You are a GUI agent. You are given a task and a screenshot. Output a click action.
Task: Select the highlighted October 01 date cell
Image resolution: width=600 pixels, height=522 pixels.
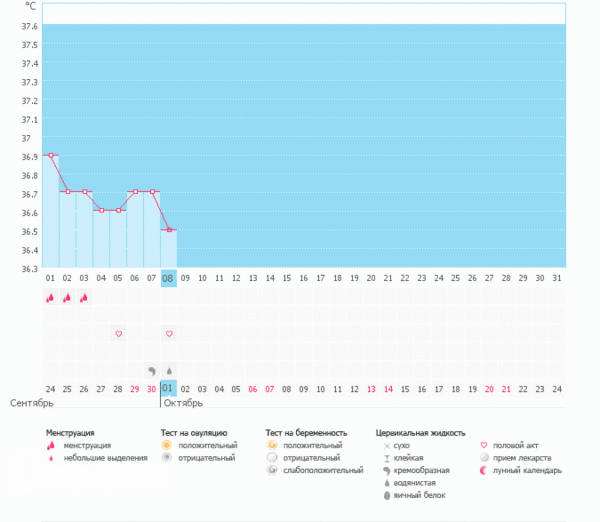point(168,388)
